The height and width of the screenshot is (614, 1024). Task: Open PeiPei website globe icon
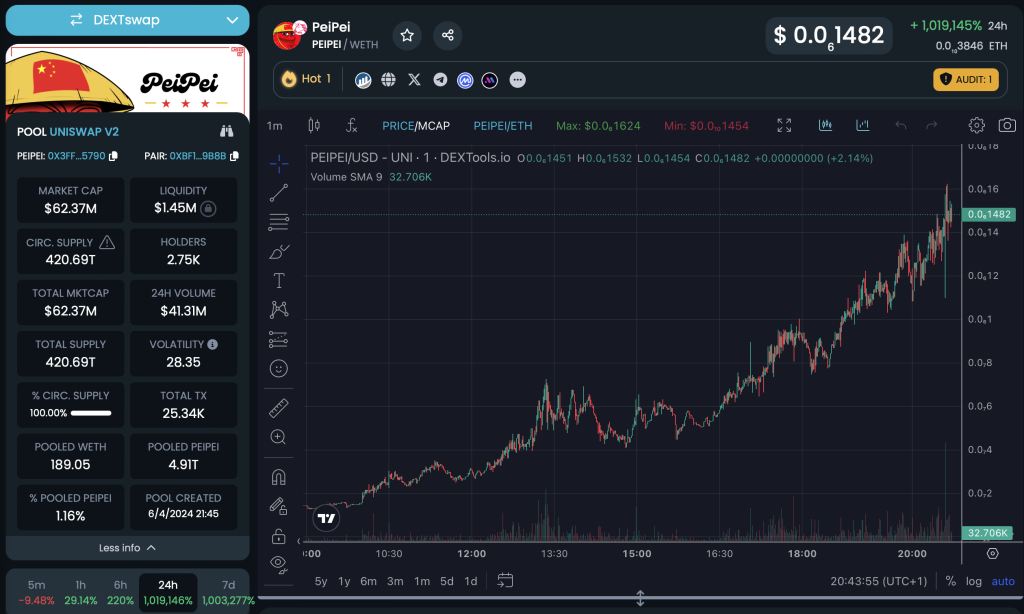tap(389, 80)
